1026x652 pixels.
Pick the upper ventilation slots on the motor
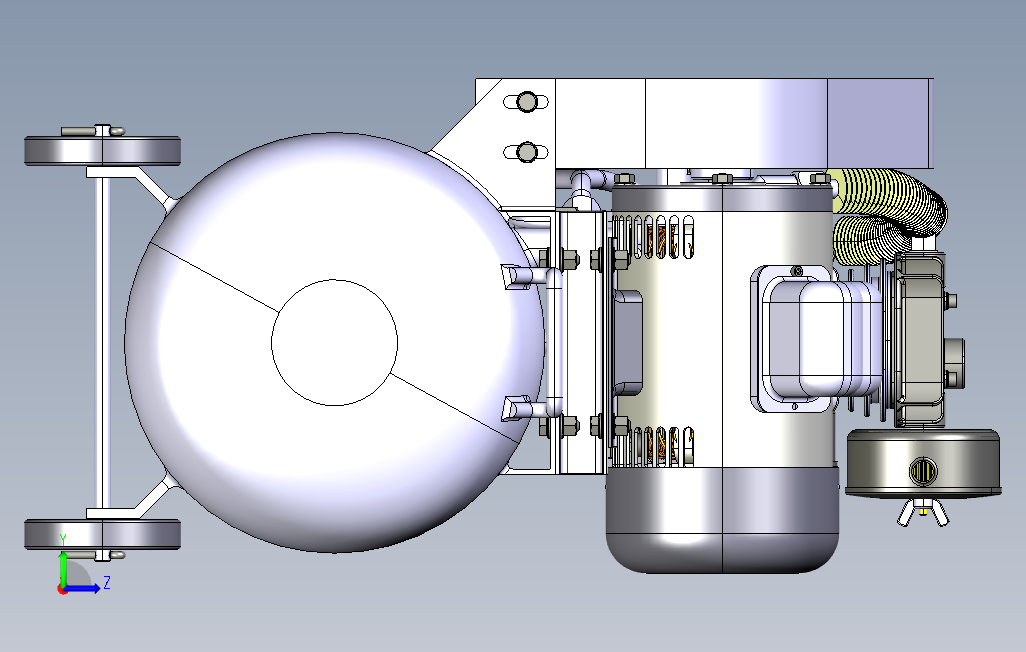[x=653, y=236]
